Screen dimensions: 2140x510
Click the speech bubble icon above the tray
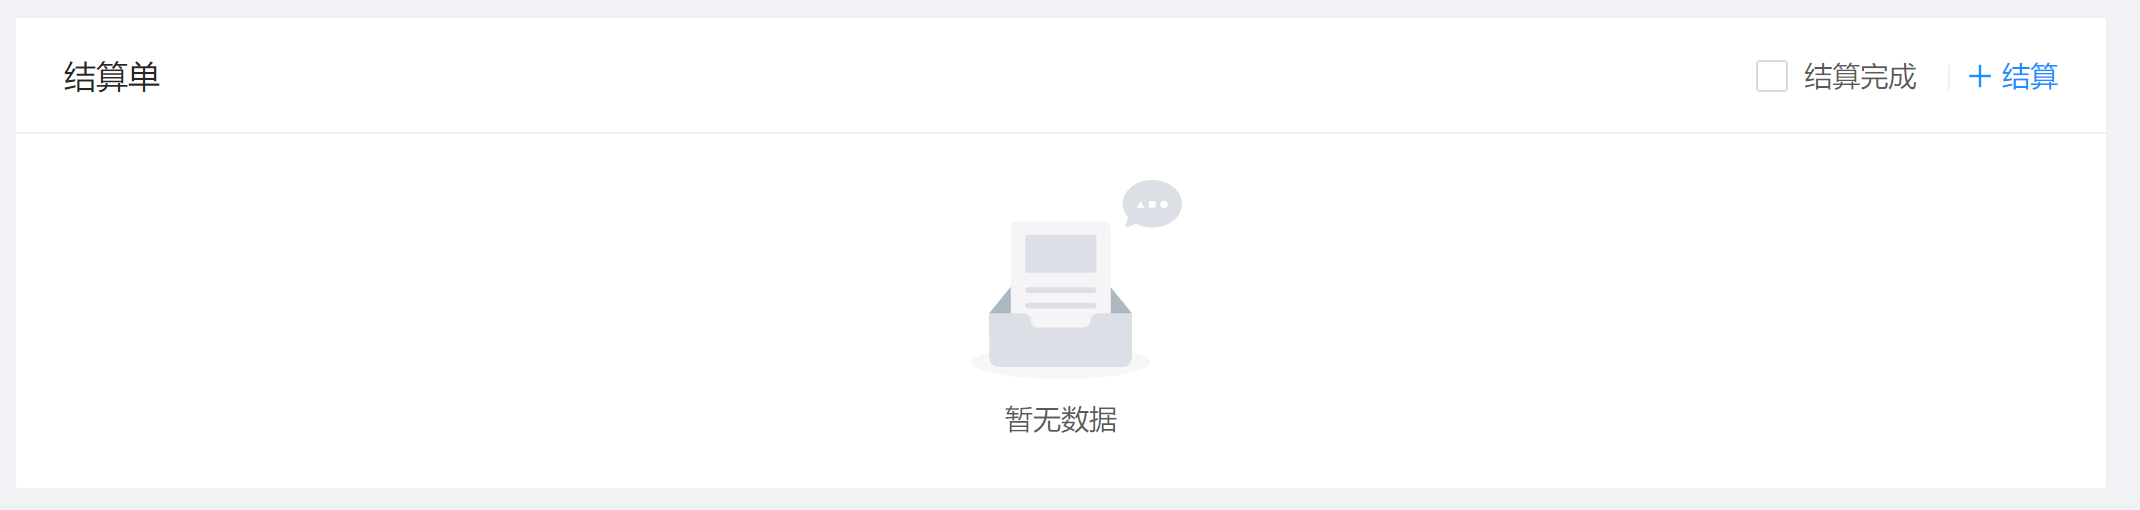1152,204
